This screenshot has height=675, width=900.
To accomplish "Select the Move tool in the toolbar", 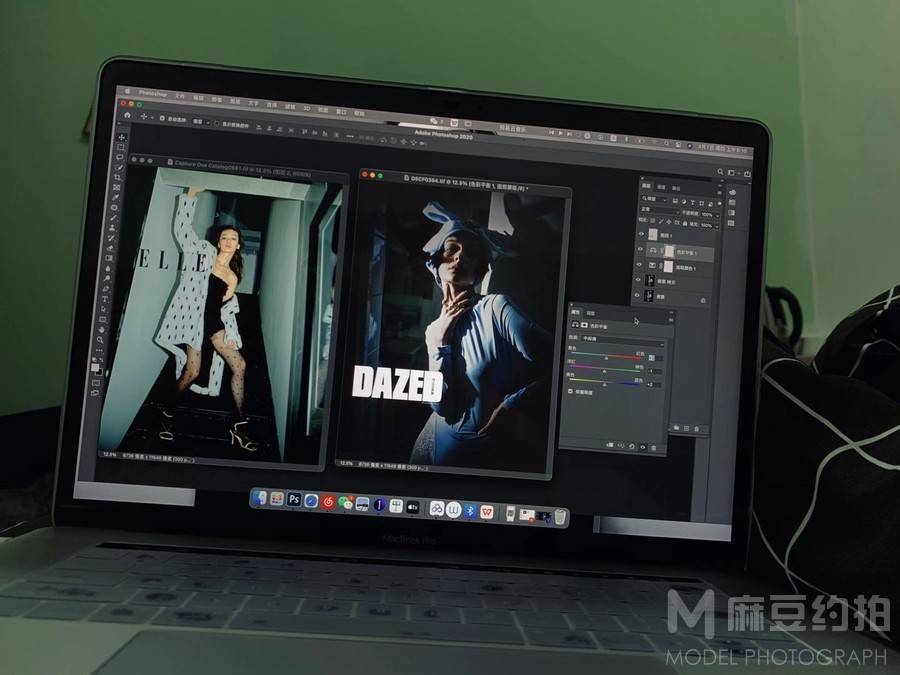I will (121, 137).
